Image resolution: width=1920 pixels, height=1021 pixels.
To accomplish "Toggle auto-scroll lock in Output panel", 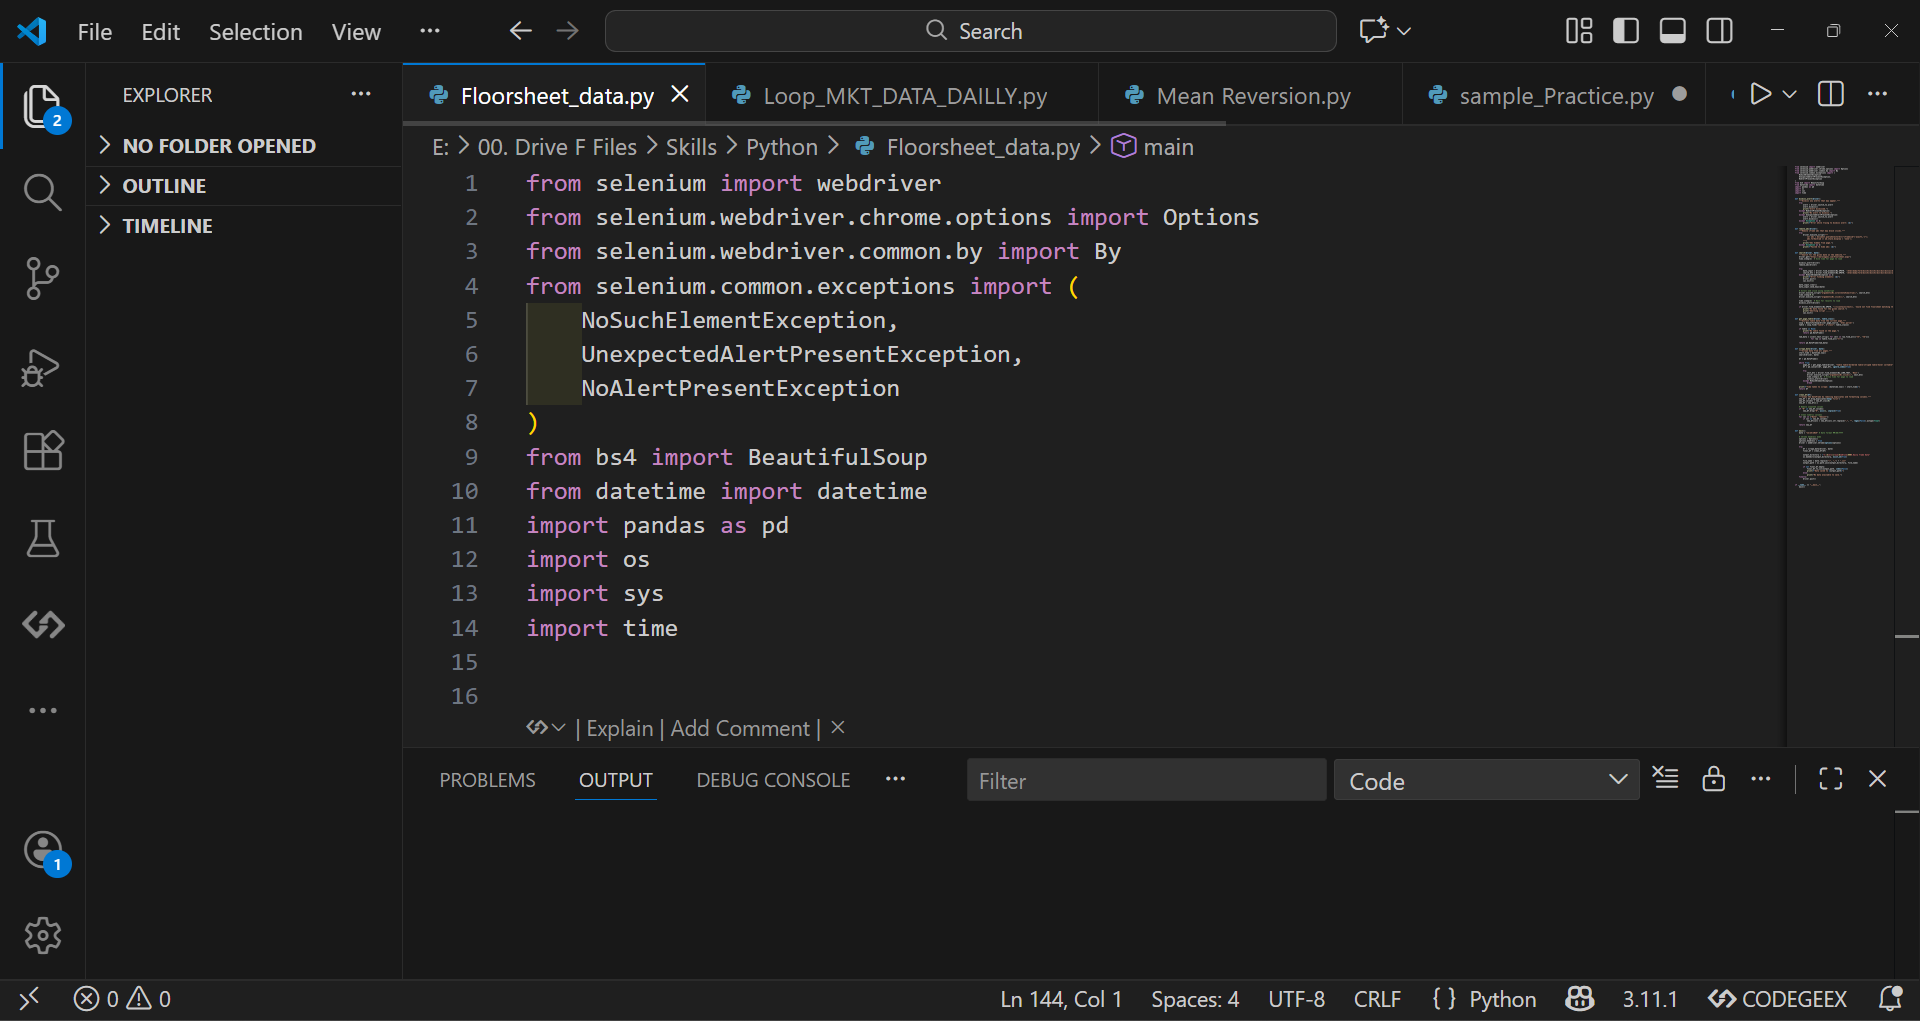I will pyautogui.click(x=1714, y=779).
